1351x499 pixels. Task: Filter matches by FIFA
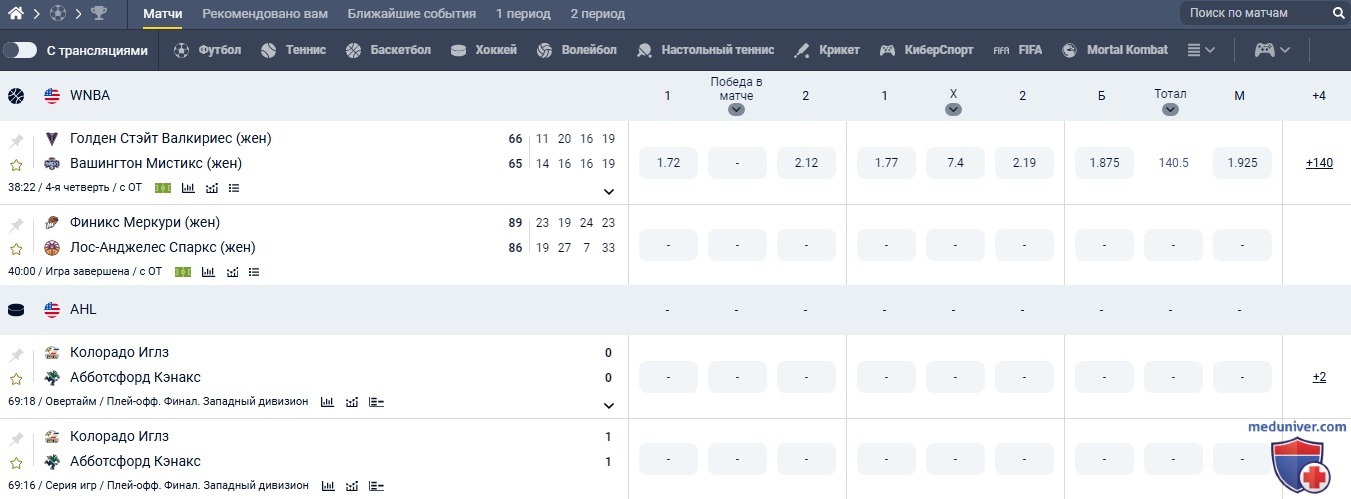tap(1017, 50)
